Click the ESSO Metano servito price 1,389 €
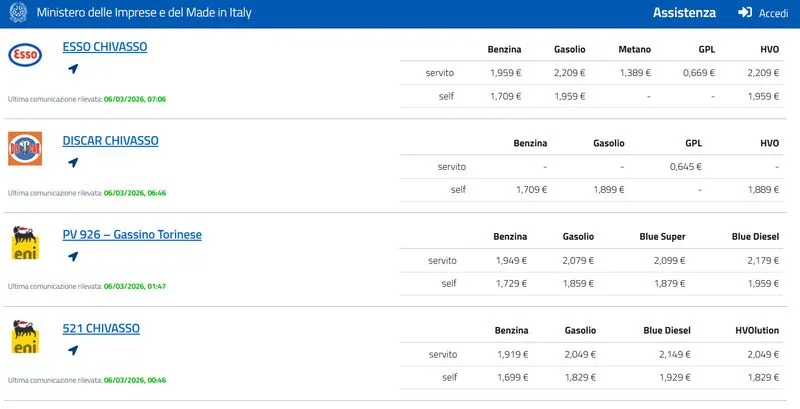This screenshot has width=800, height=409. click(x=633, y=73)
